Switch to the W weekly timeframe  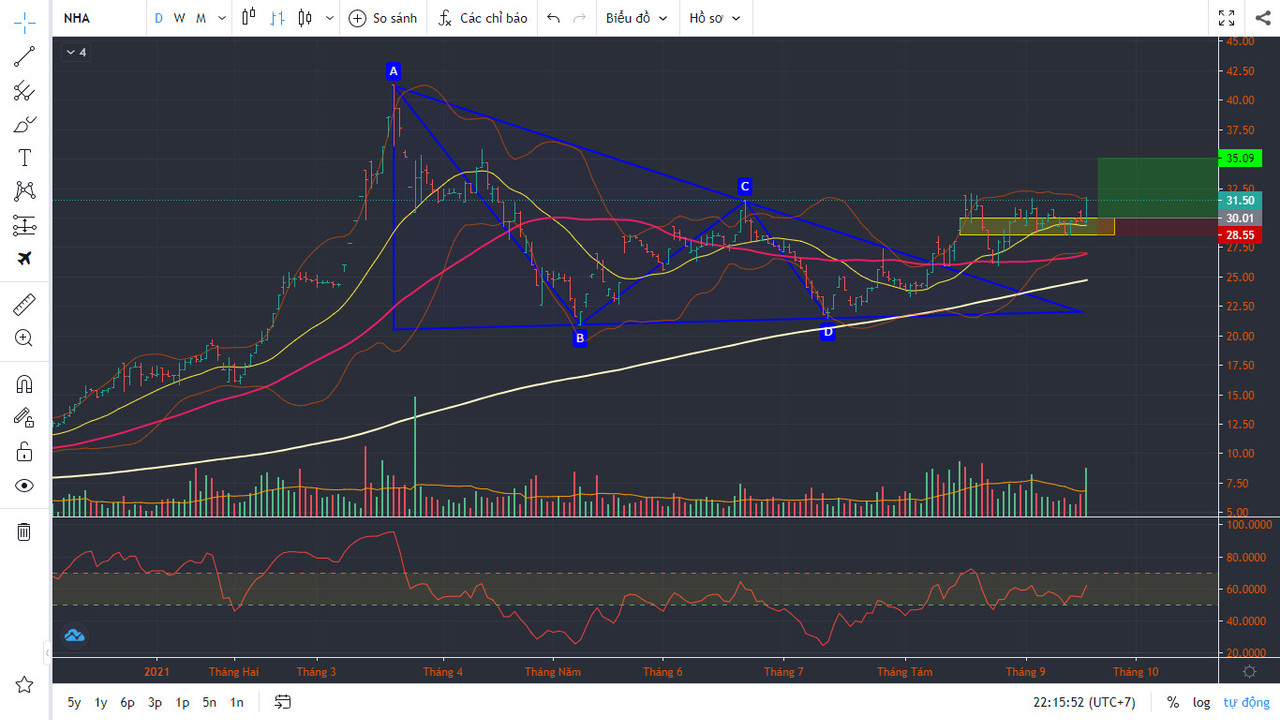(x=179, y=18)
